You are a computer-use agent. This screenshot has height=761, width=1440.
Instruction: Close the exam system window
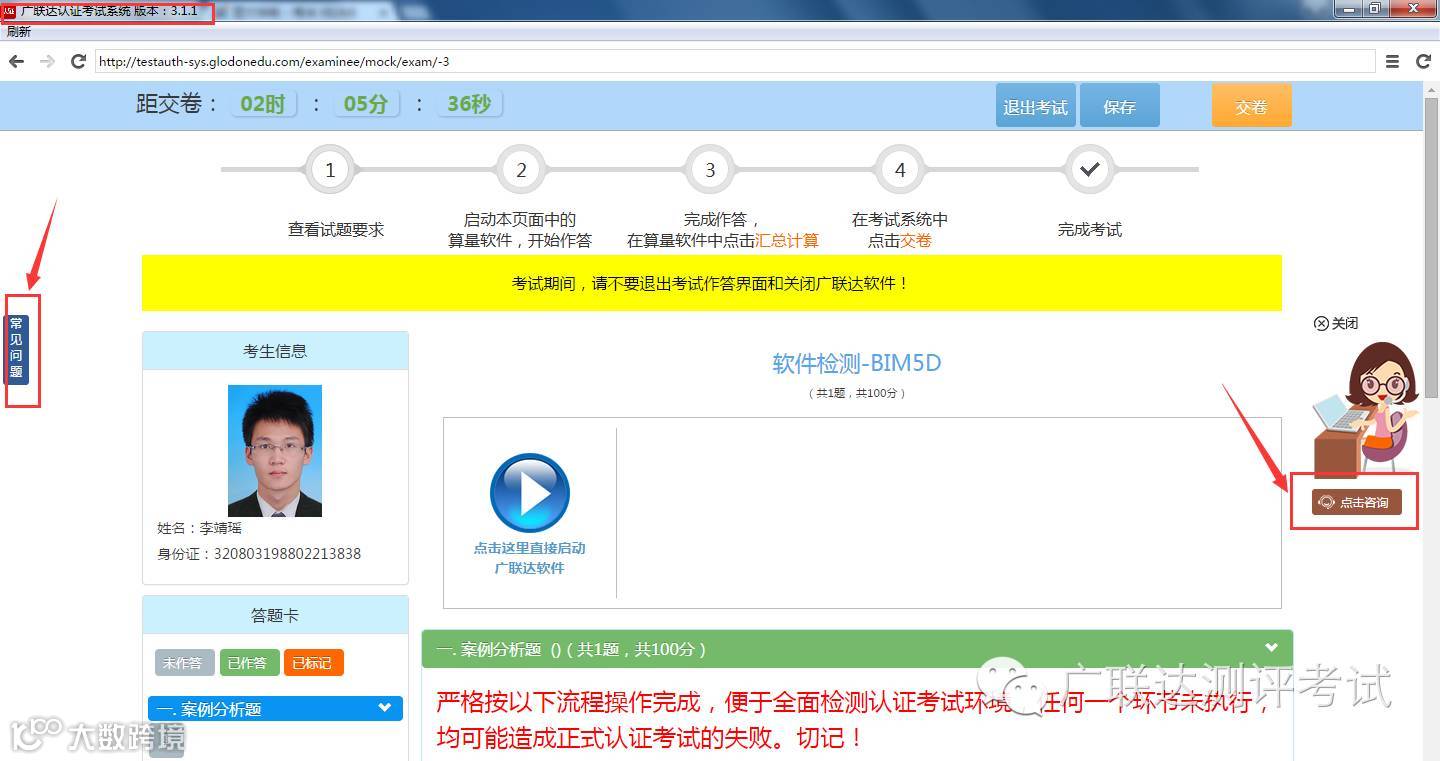(x=1412, y=9)
